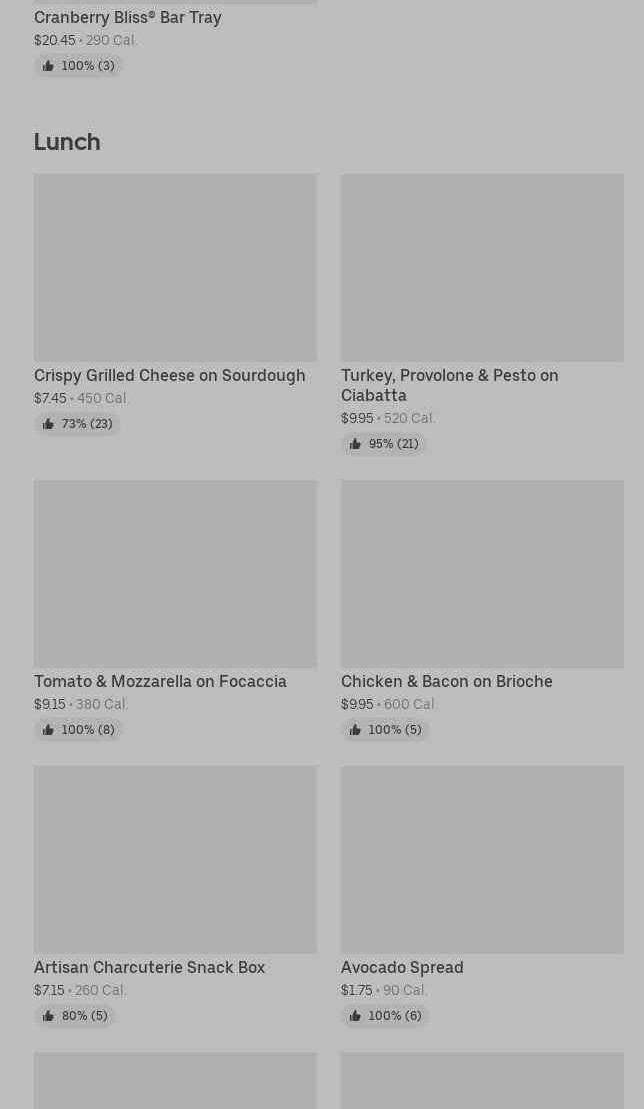Click Crispy Grilled Cheese on Sourdough title
Image resolution: width=644 pixels, height=1109 pixels.
[x=170, y=375]
